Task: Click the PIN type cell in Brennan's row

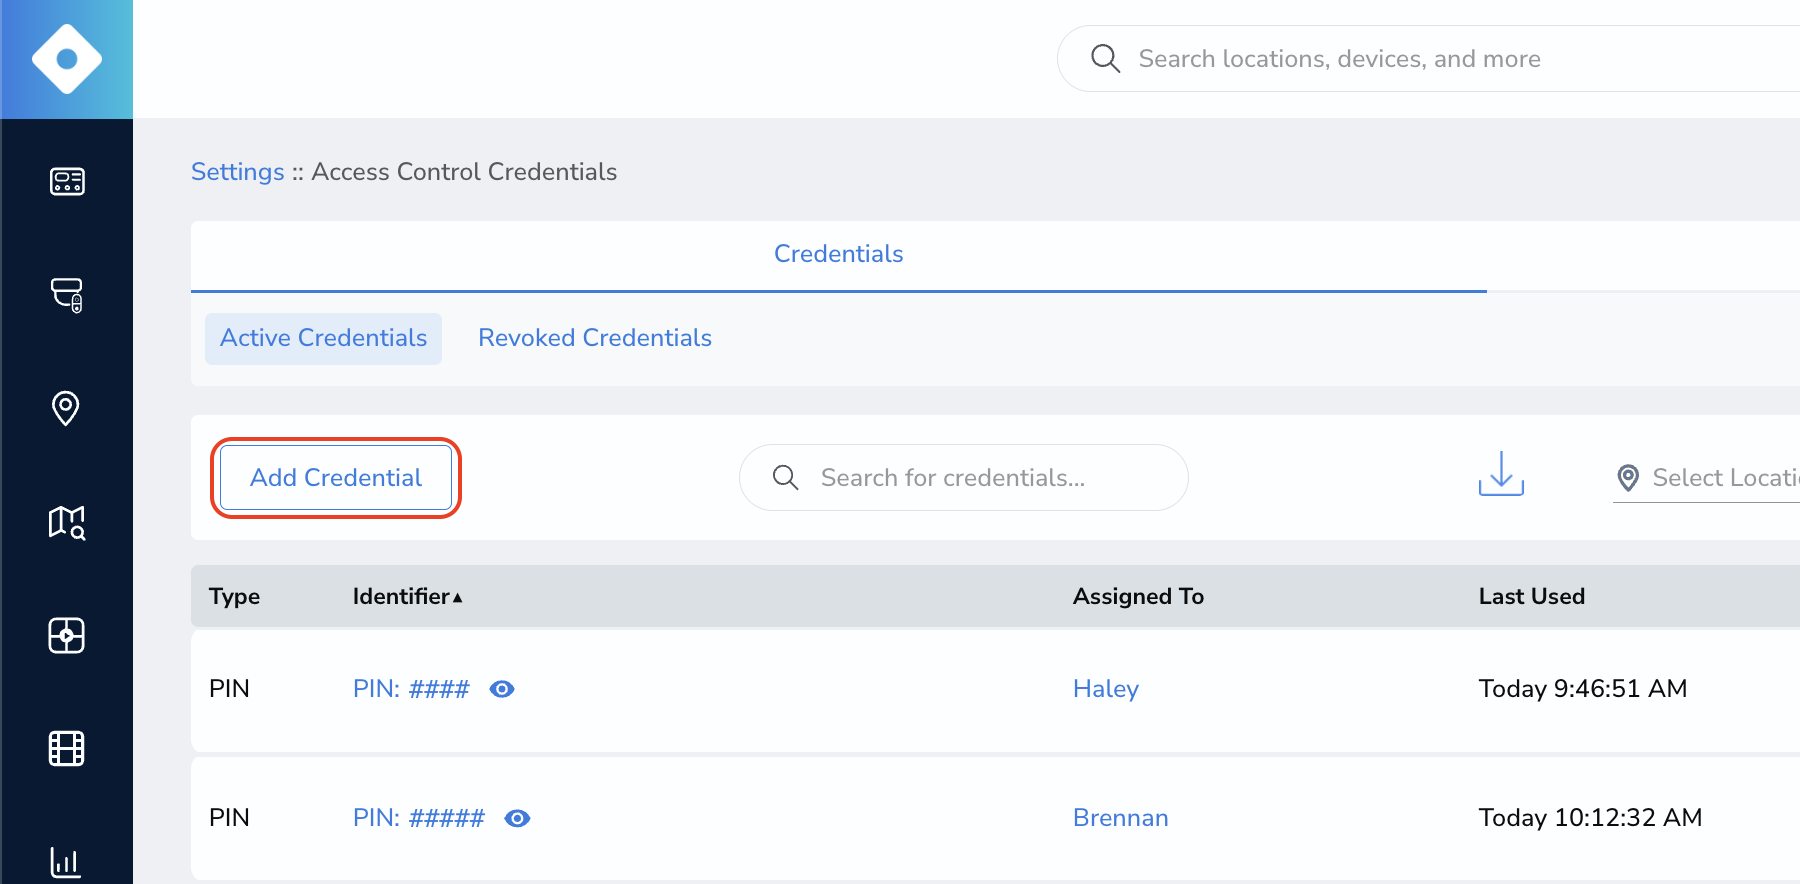Action: (x=229, y=818)
